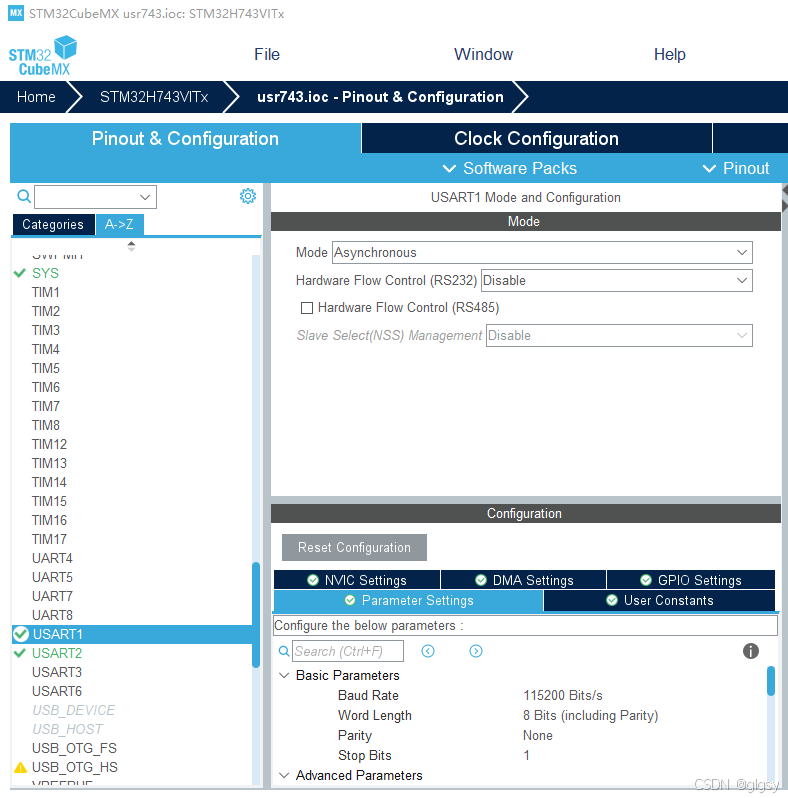Click the Parity value None
This screenshot has height=798, width=788.
(538, 735)
